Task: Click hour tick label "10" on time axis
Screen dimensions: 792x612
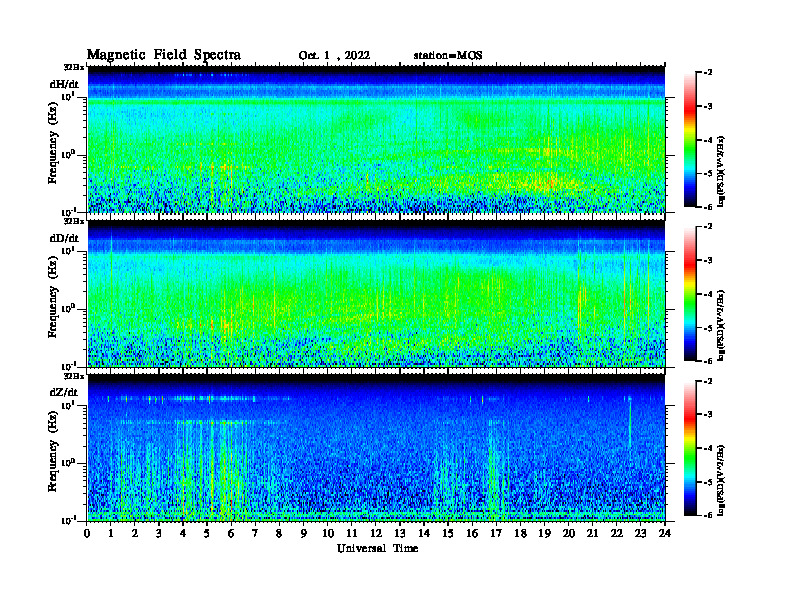Action: pos(328,534)
